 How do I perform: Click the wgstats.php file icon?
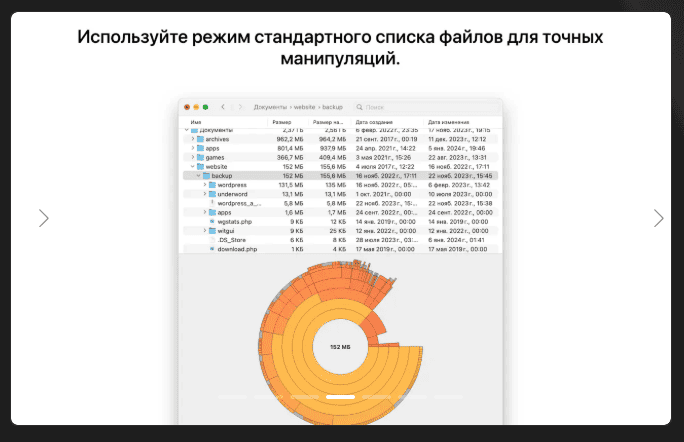click(x=212, y=222)
